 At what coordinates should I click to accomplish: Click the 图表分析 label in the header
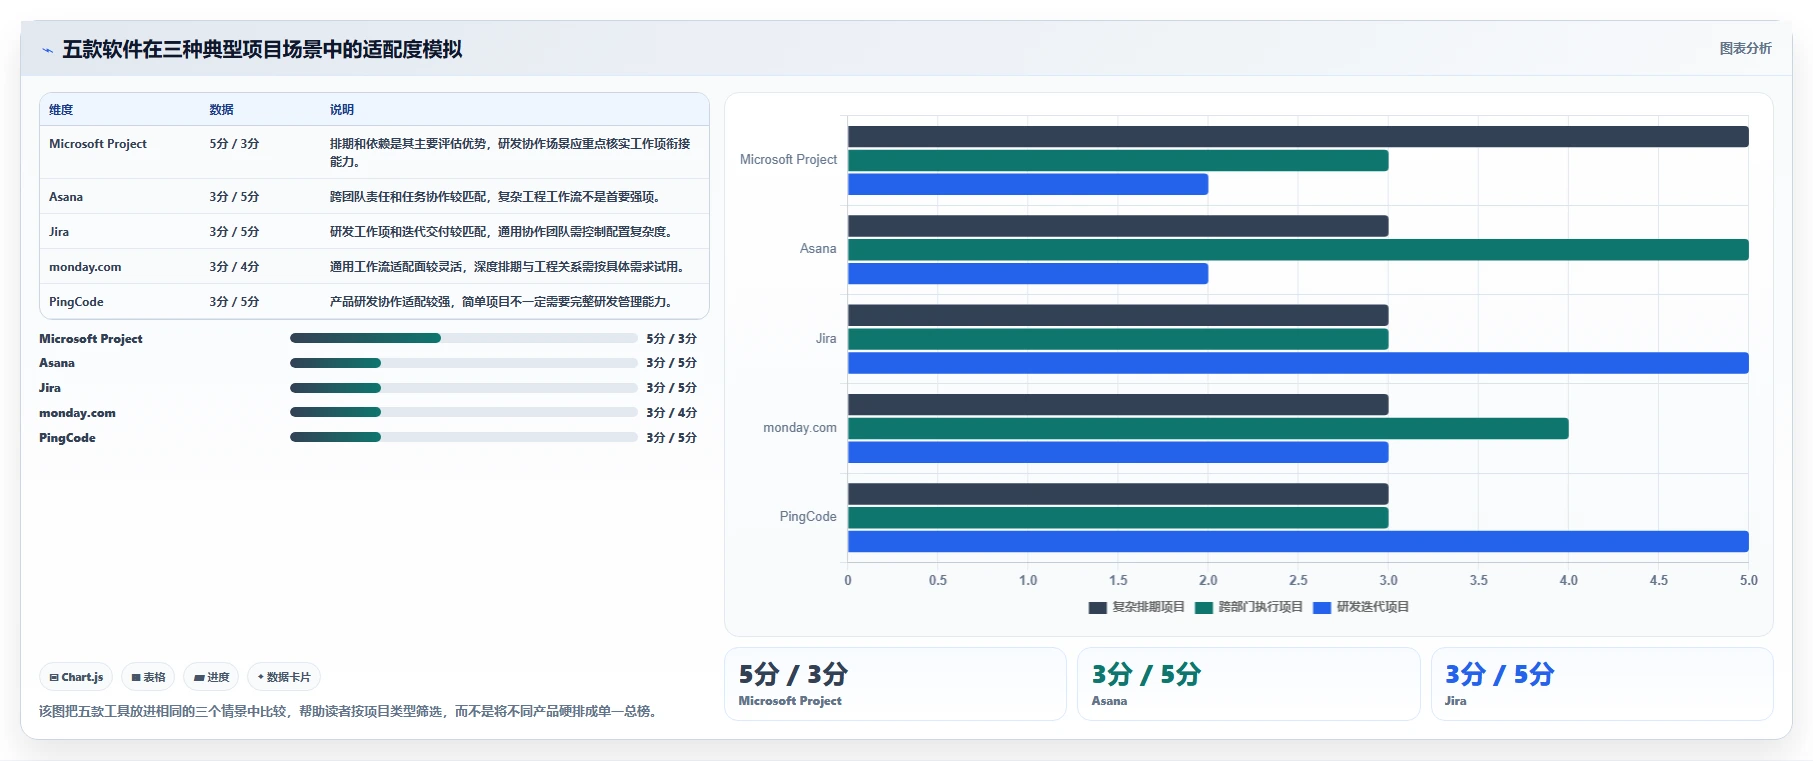pos(1745,48)
